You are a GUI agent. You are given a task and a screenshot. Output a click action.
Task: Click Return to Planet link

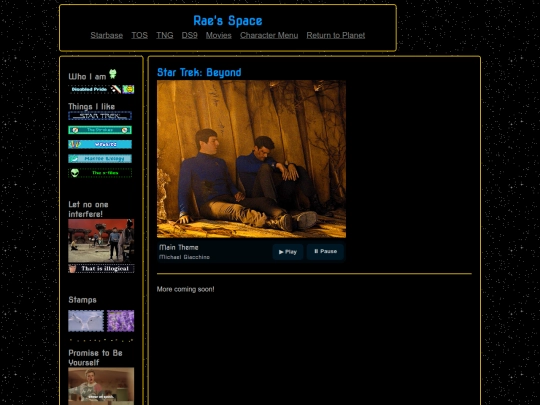(336, 35)
